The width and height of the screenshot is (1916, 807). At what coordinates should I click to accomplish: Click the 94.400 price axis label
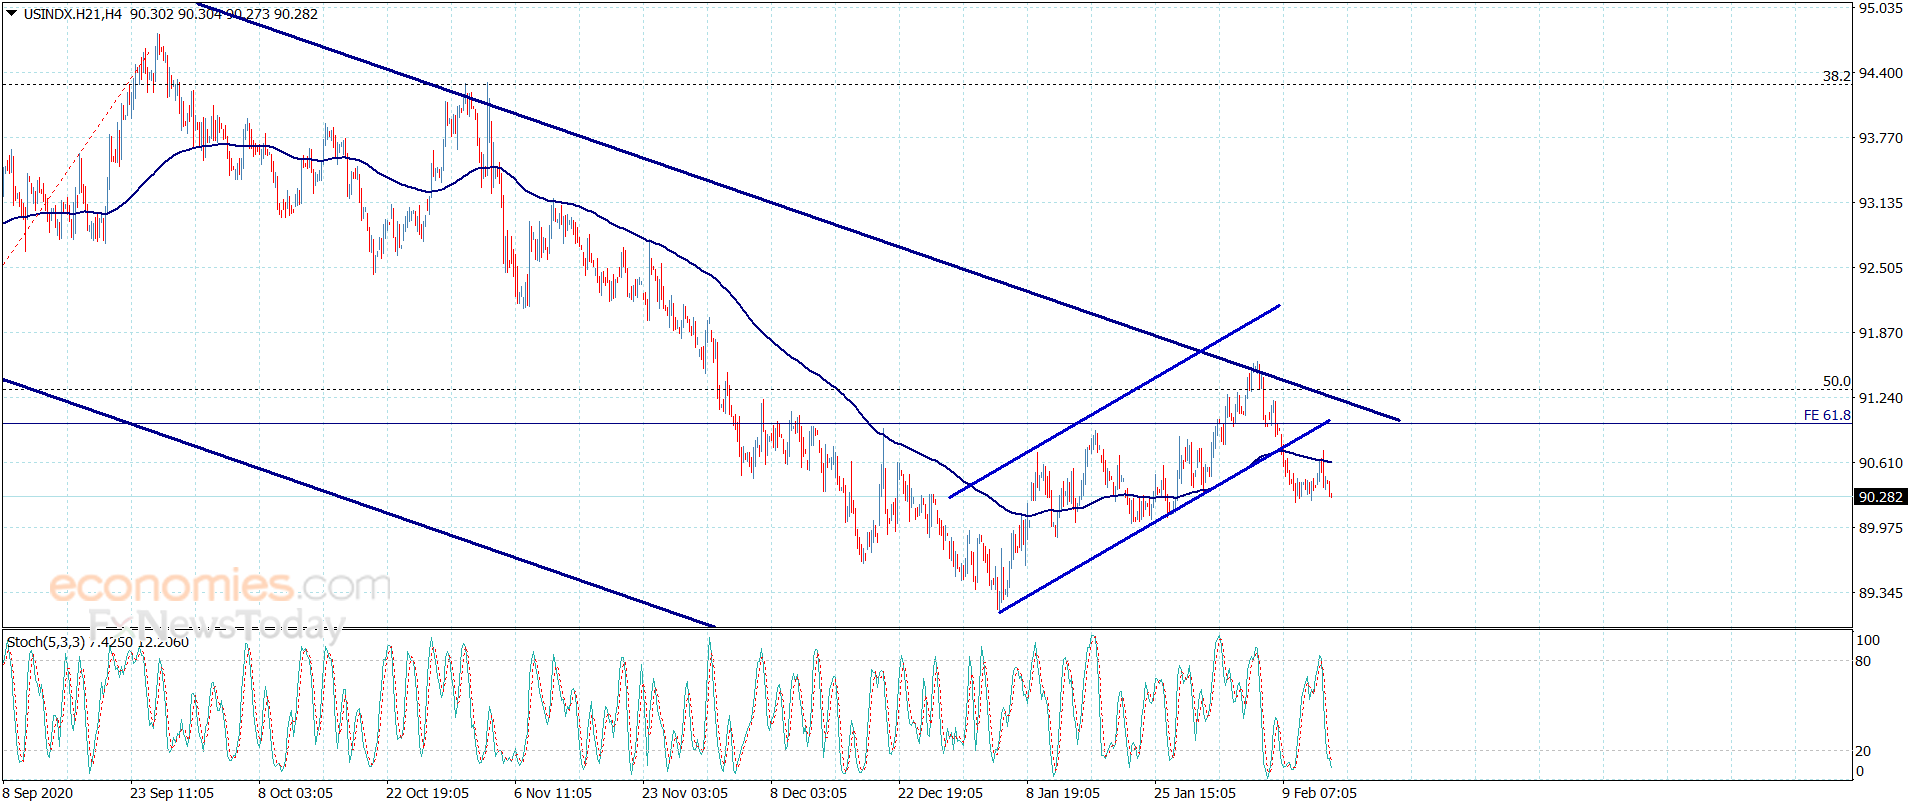(1880, 73)
